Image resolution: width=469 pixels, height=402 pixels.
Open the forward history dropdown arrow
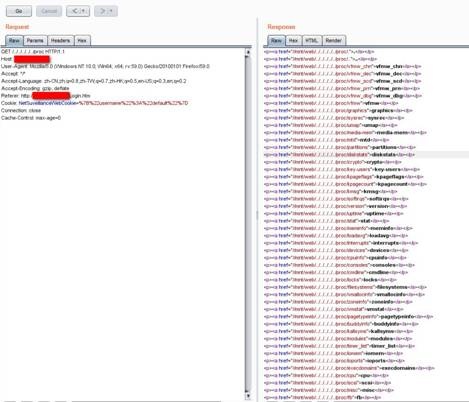112,11
